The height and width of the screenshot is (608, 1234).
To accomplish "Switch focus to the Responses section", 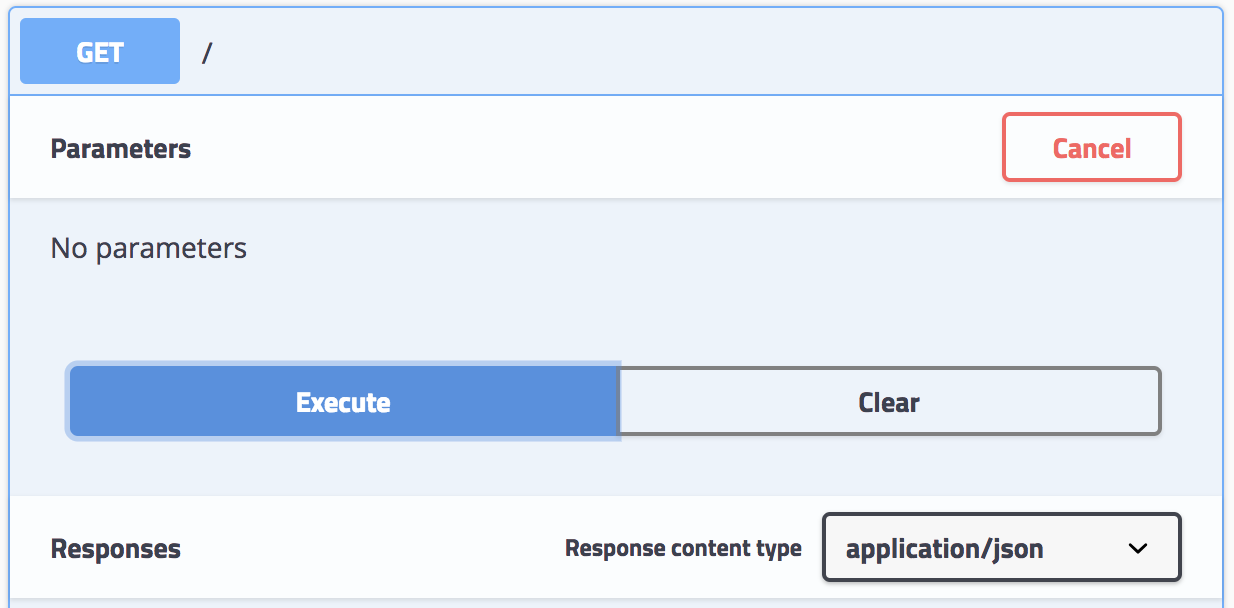I will (116, 548).
